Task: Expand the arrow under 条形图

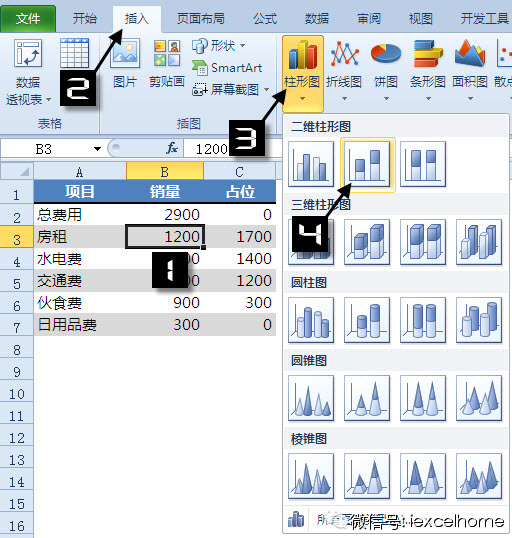Action: [x=428, y=99]
